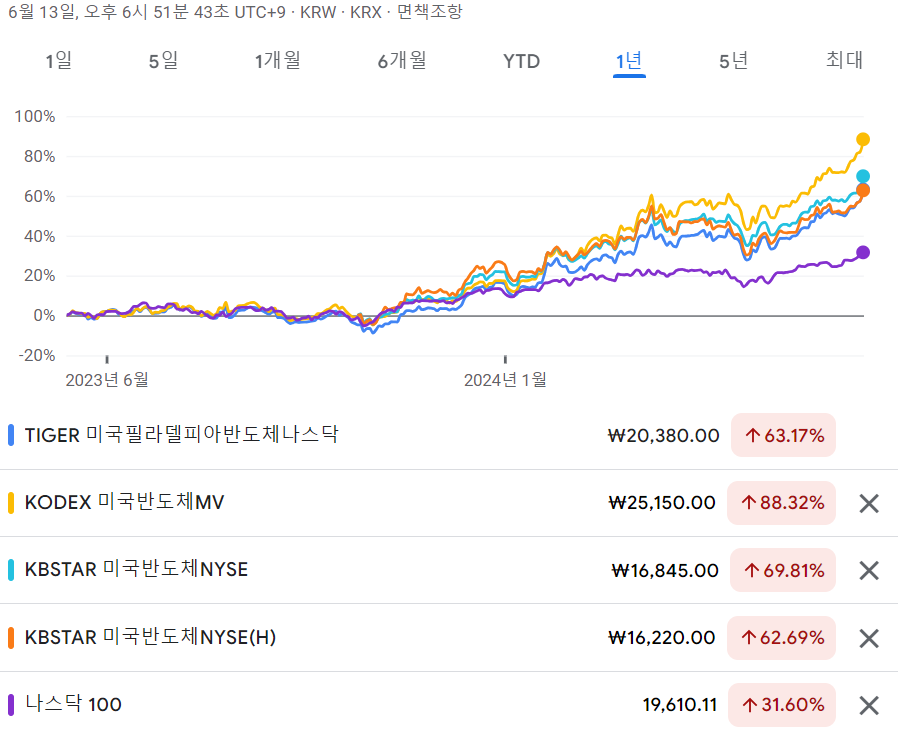The image size is (898, 732).
Task: Remove 나스닥 100 comparison with its X icon
Action: point(869,705)
